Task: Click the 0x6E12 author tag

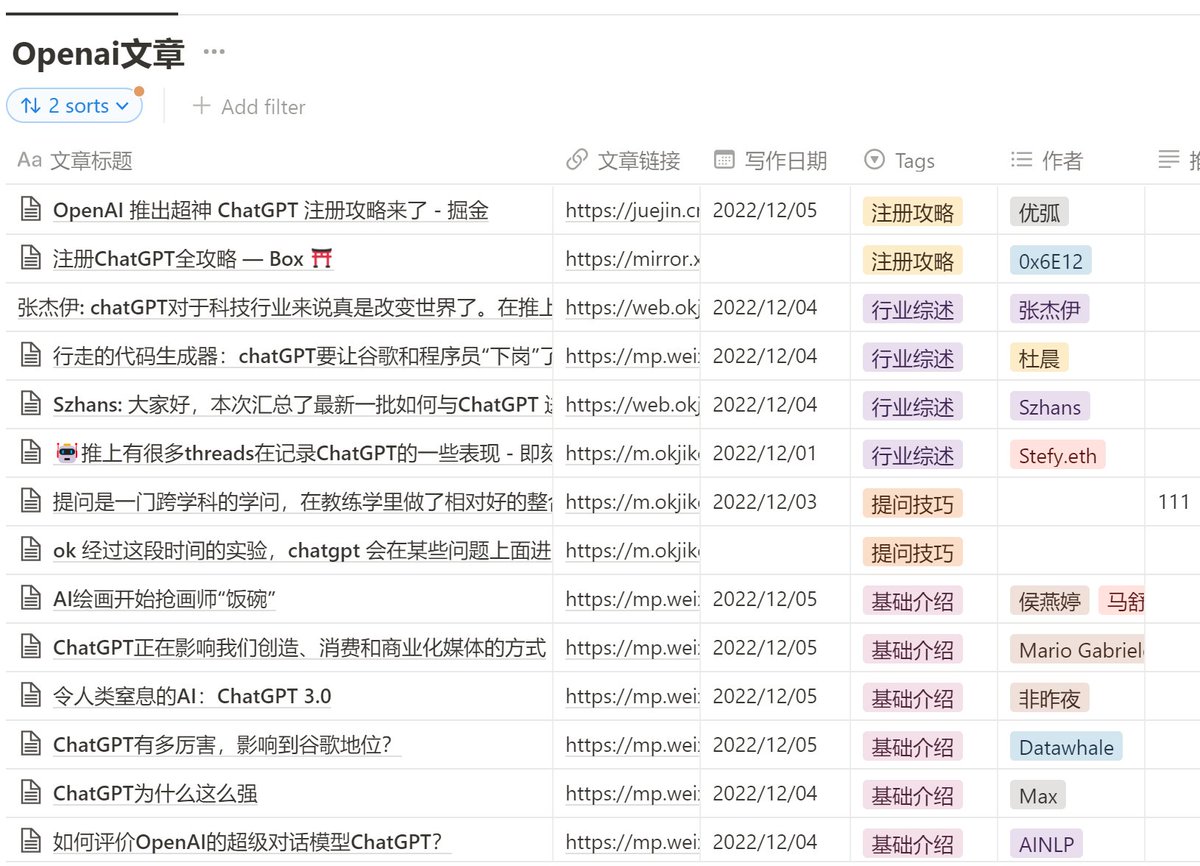Action: tap(1050, 261)
